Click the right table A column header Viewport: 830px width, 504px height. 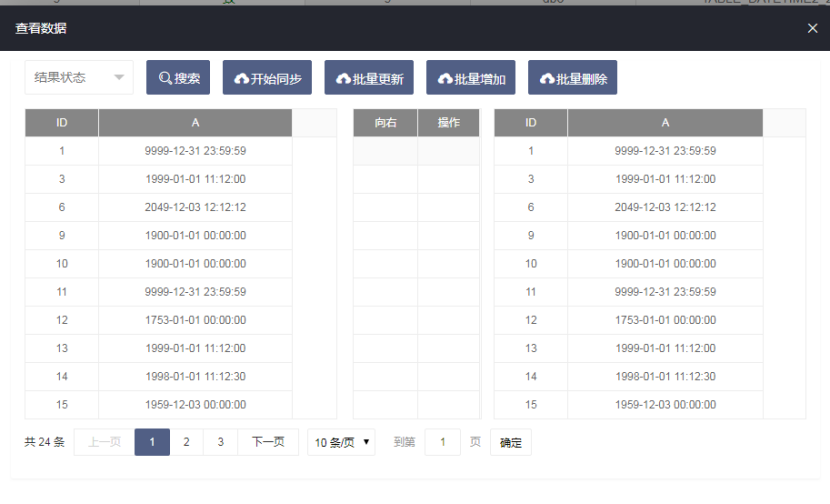[x=665, y=123]
